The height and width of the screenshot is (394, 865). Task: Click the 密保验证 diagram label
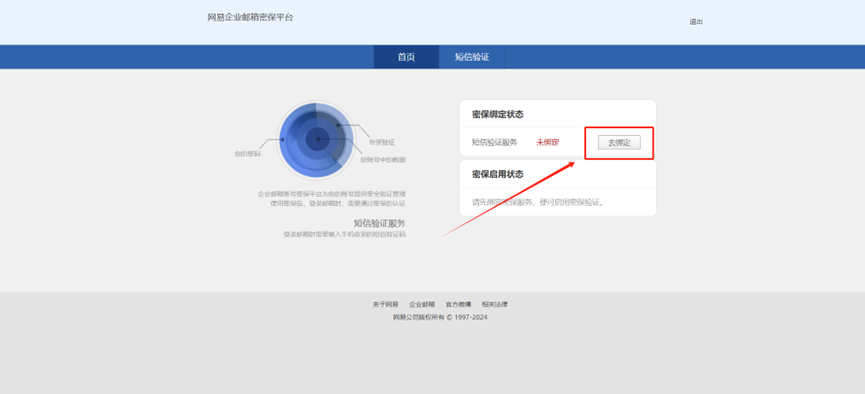tap(382, 142)
